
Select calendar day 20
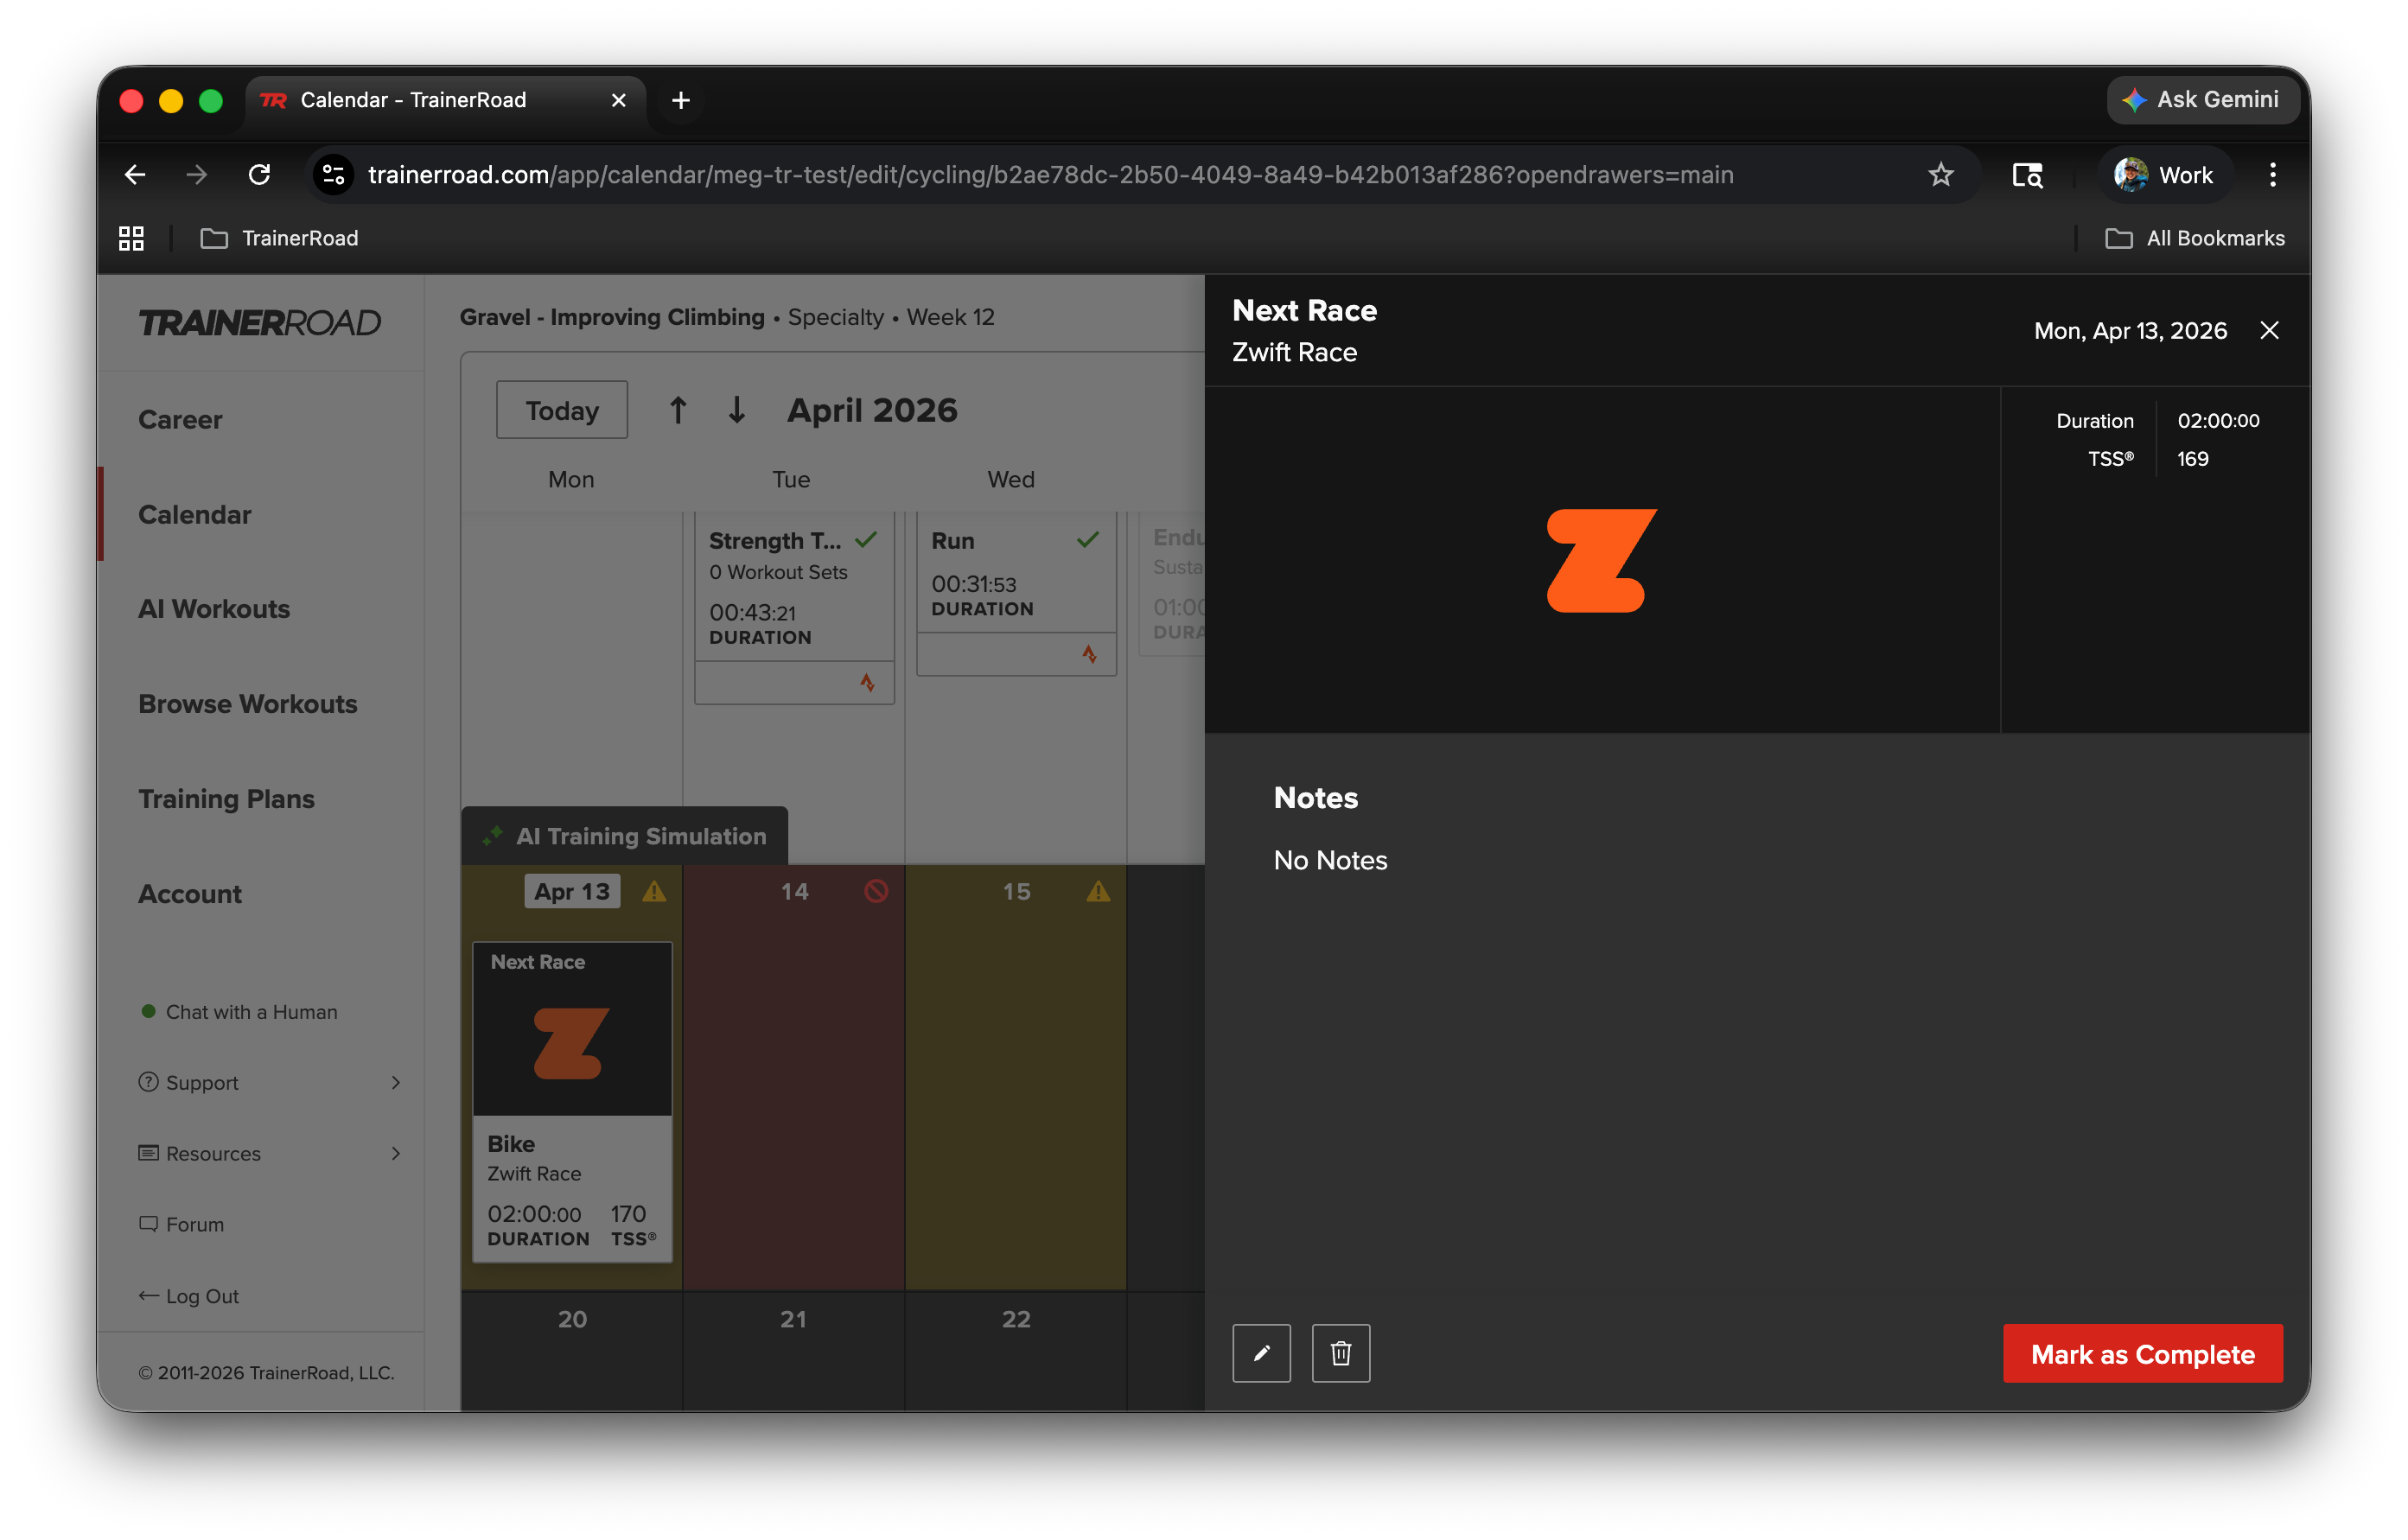click(x=572, y=1319)
